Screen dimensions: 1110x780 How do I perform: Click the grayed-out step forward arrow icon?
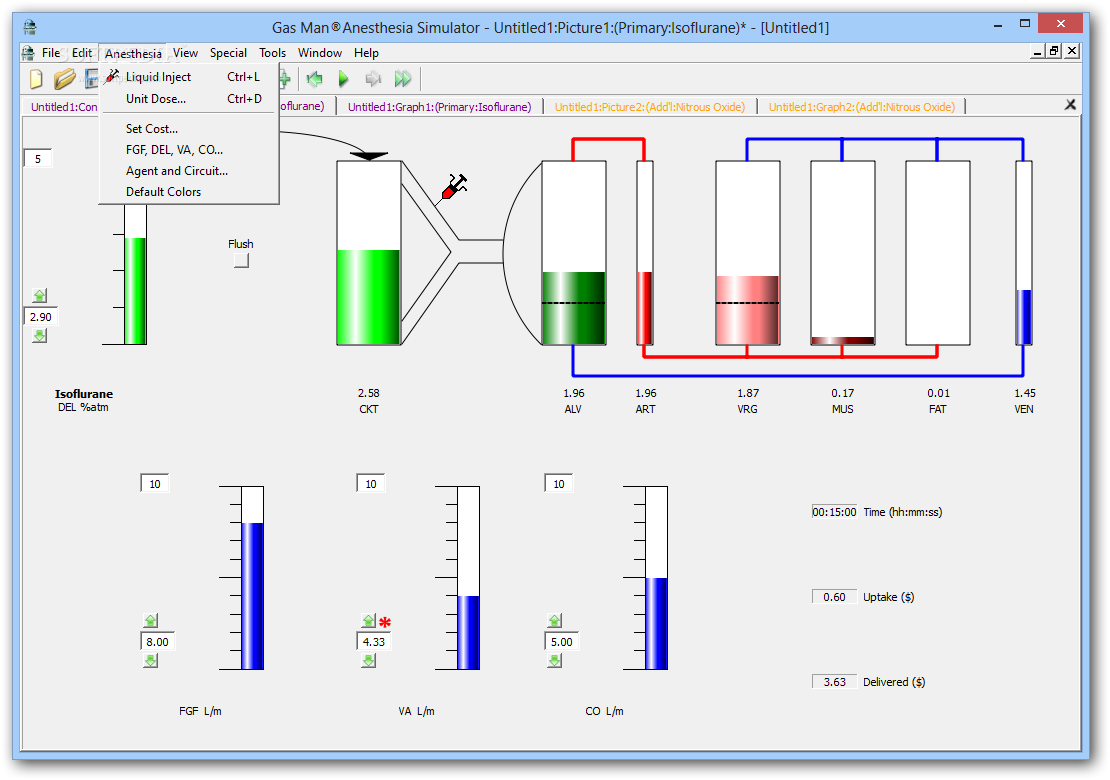pos(373,79)
